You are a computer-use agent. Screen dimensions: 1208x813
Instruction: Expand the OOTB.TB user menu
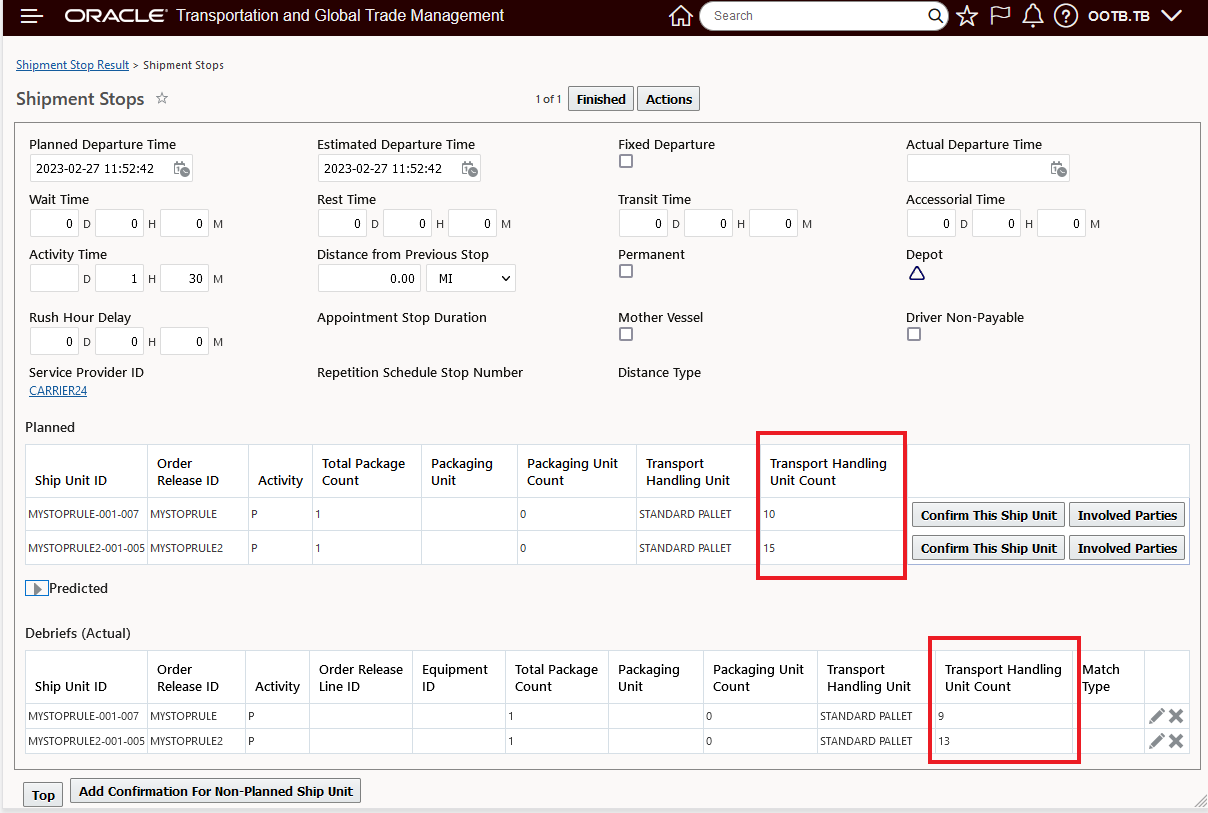point(1135,16)
